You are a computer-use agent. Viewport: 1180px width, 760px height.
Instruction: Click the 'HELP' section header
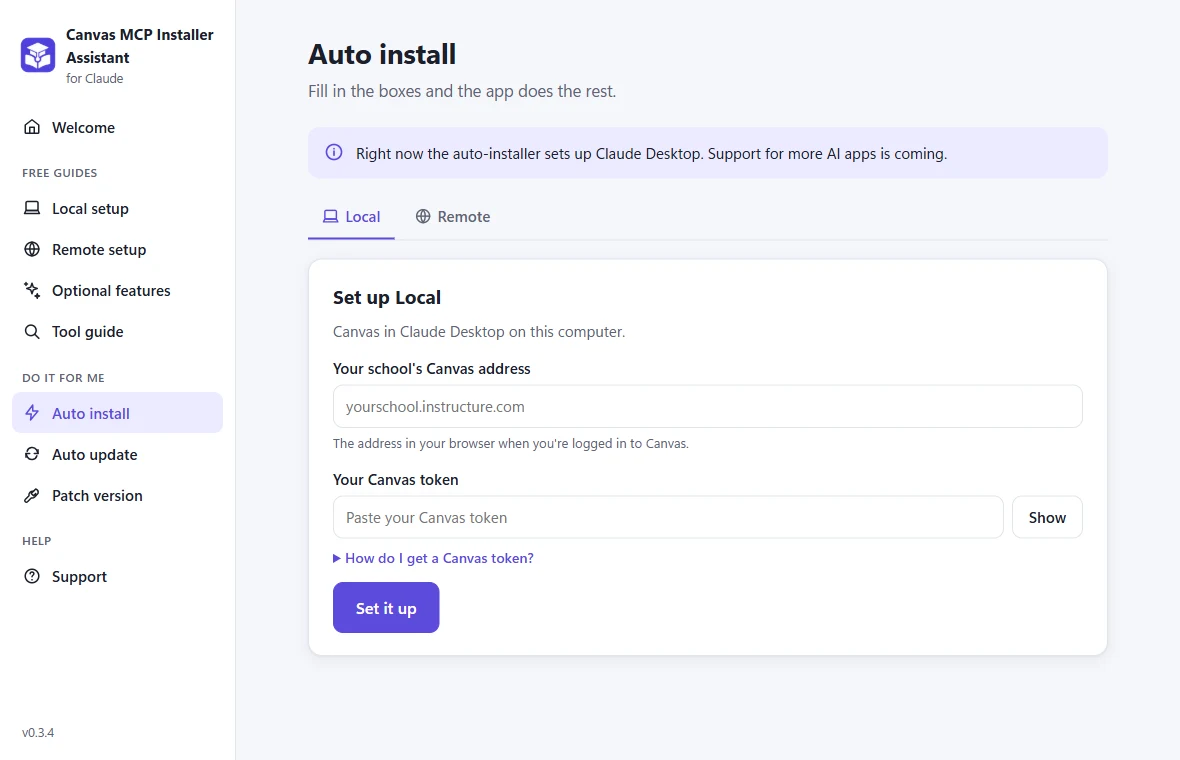(37, 541)
